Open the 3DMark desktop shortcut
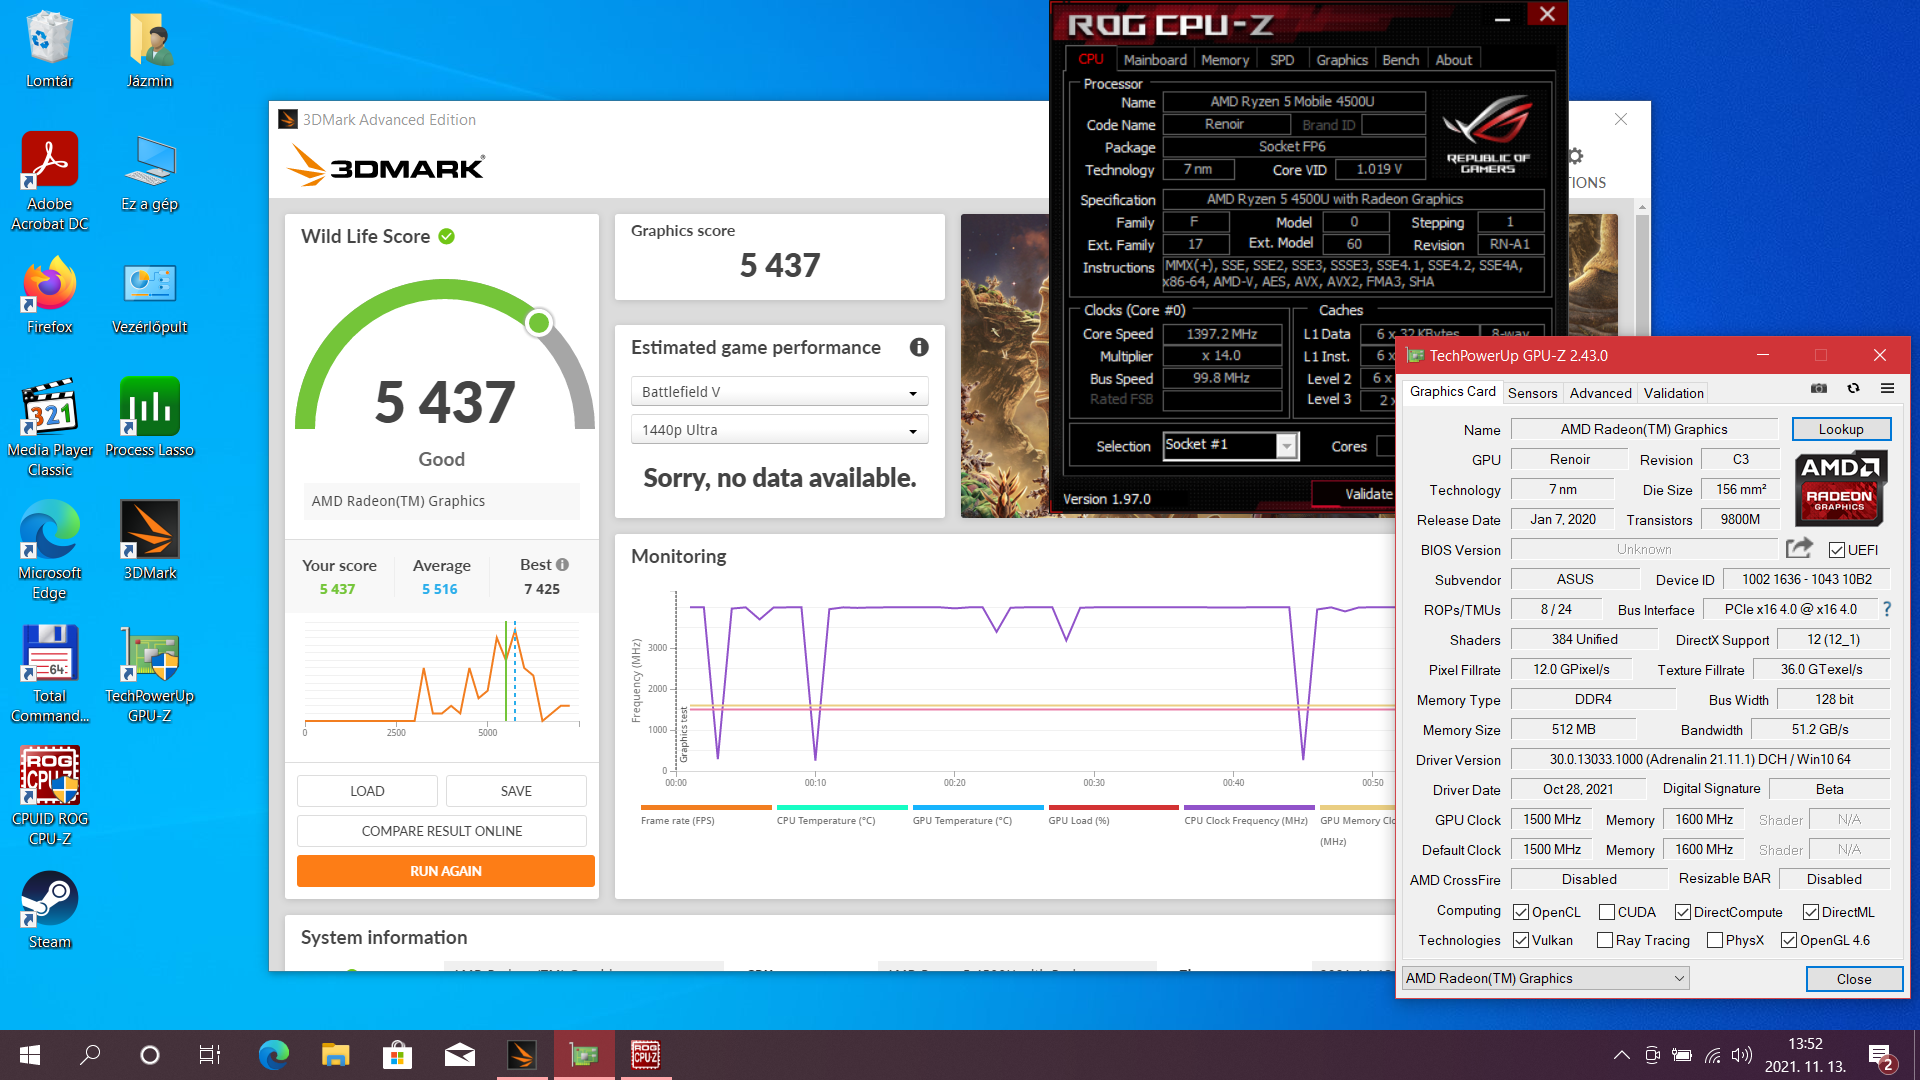 coord(150,540)
